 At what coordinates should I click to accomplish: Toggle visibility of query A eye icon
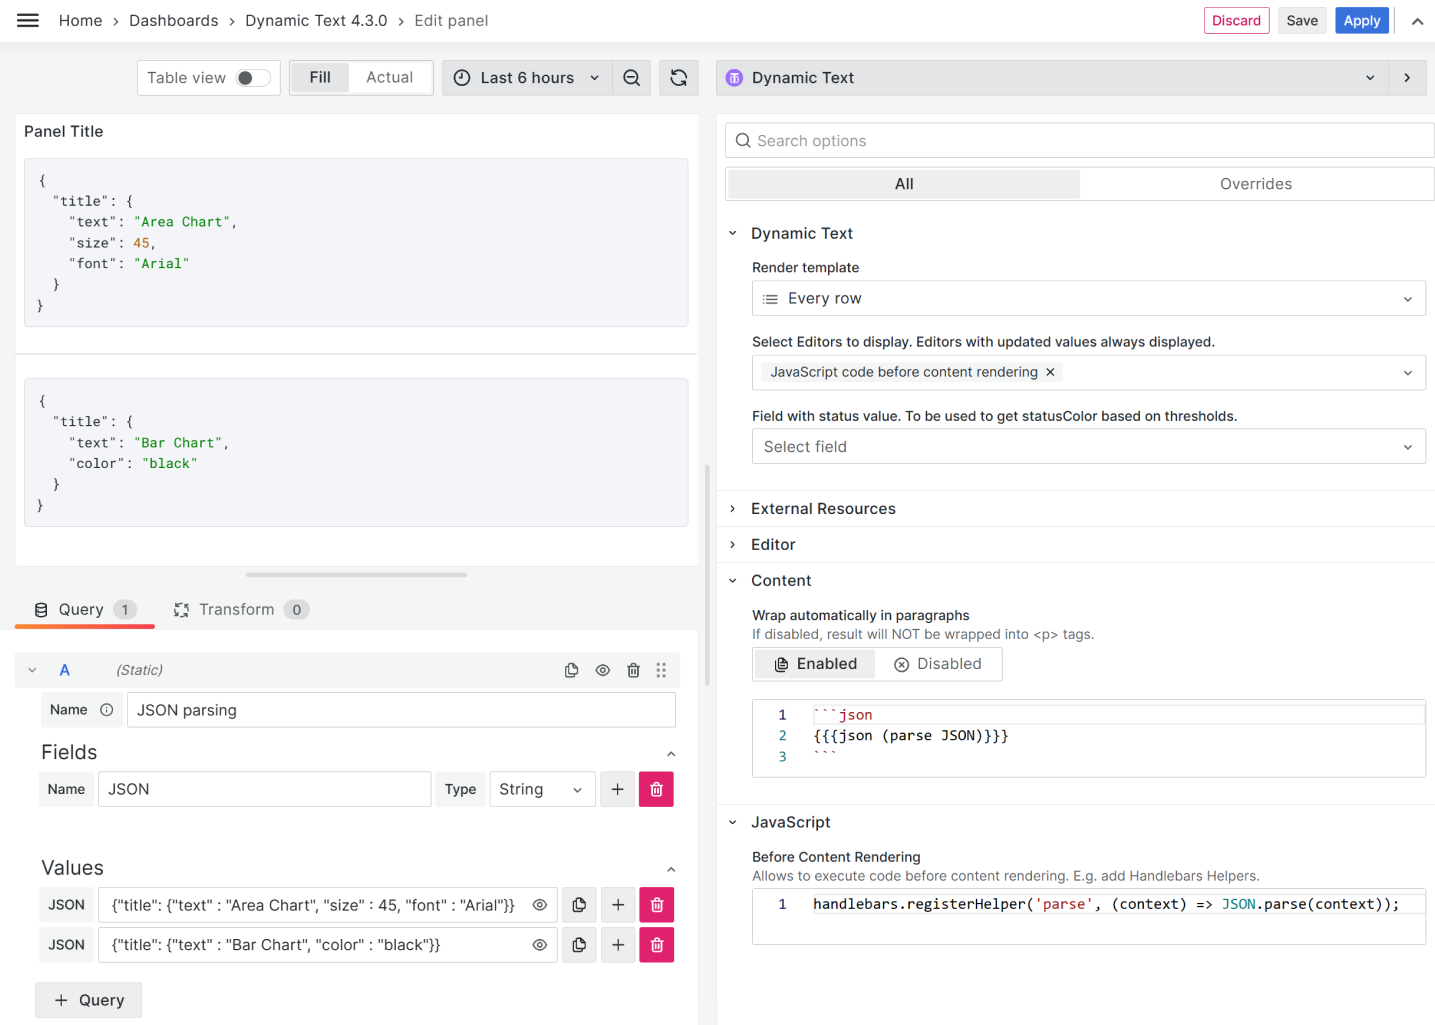[602, 670]
